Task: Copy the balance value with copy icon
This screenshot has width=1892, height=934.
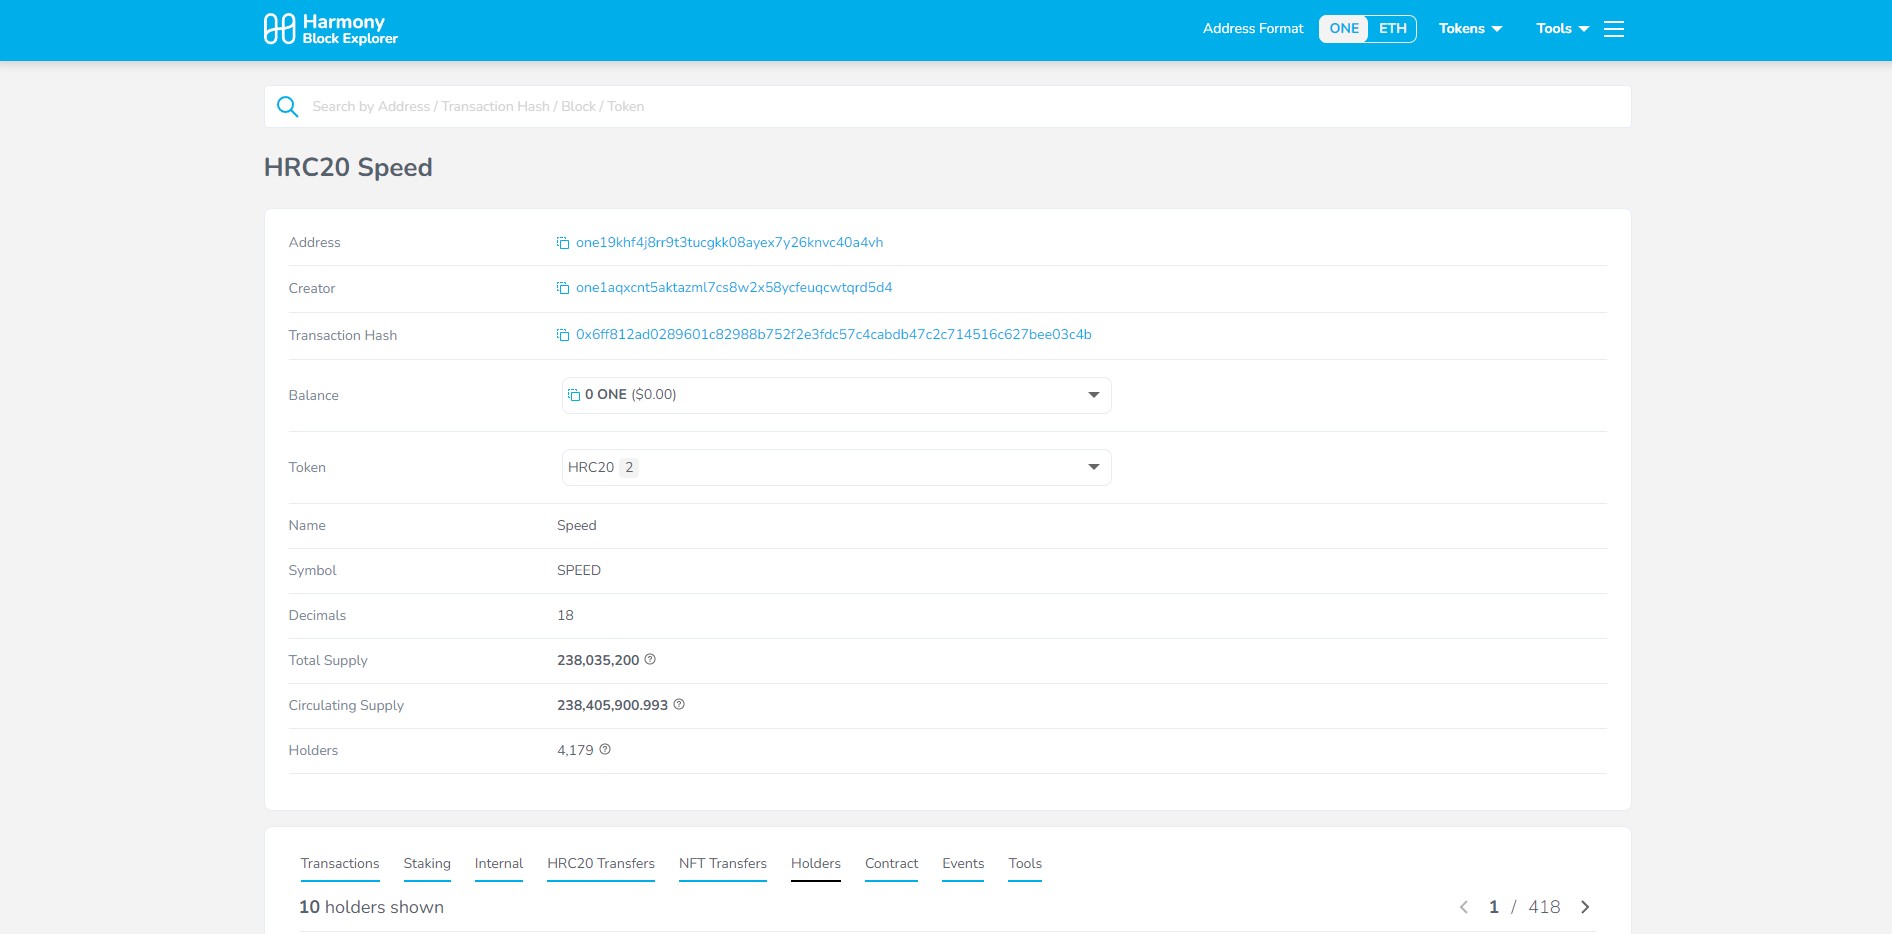Action: pos(574,395)
